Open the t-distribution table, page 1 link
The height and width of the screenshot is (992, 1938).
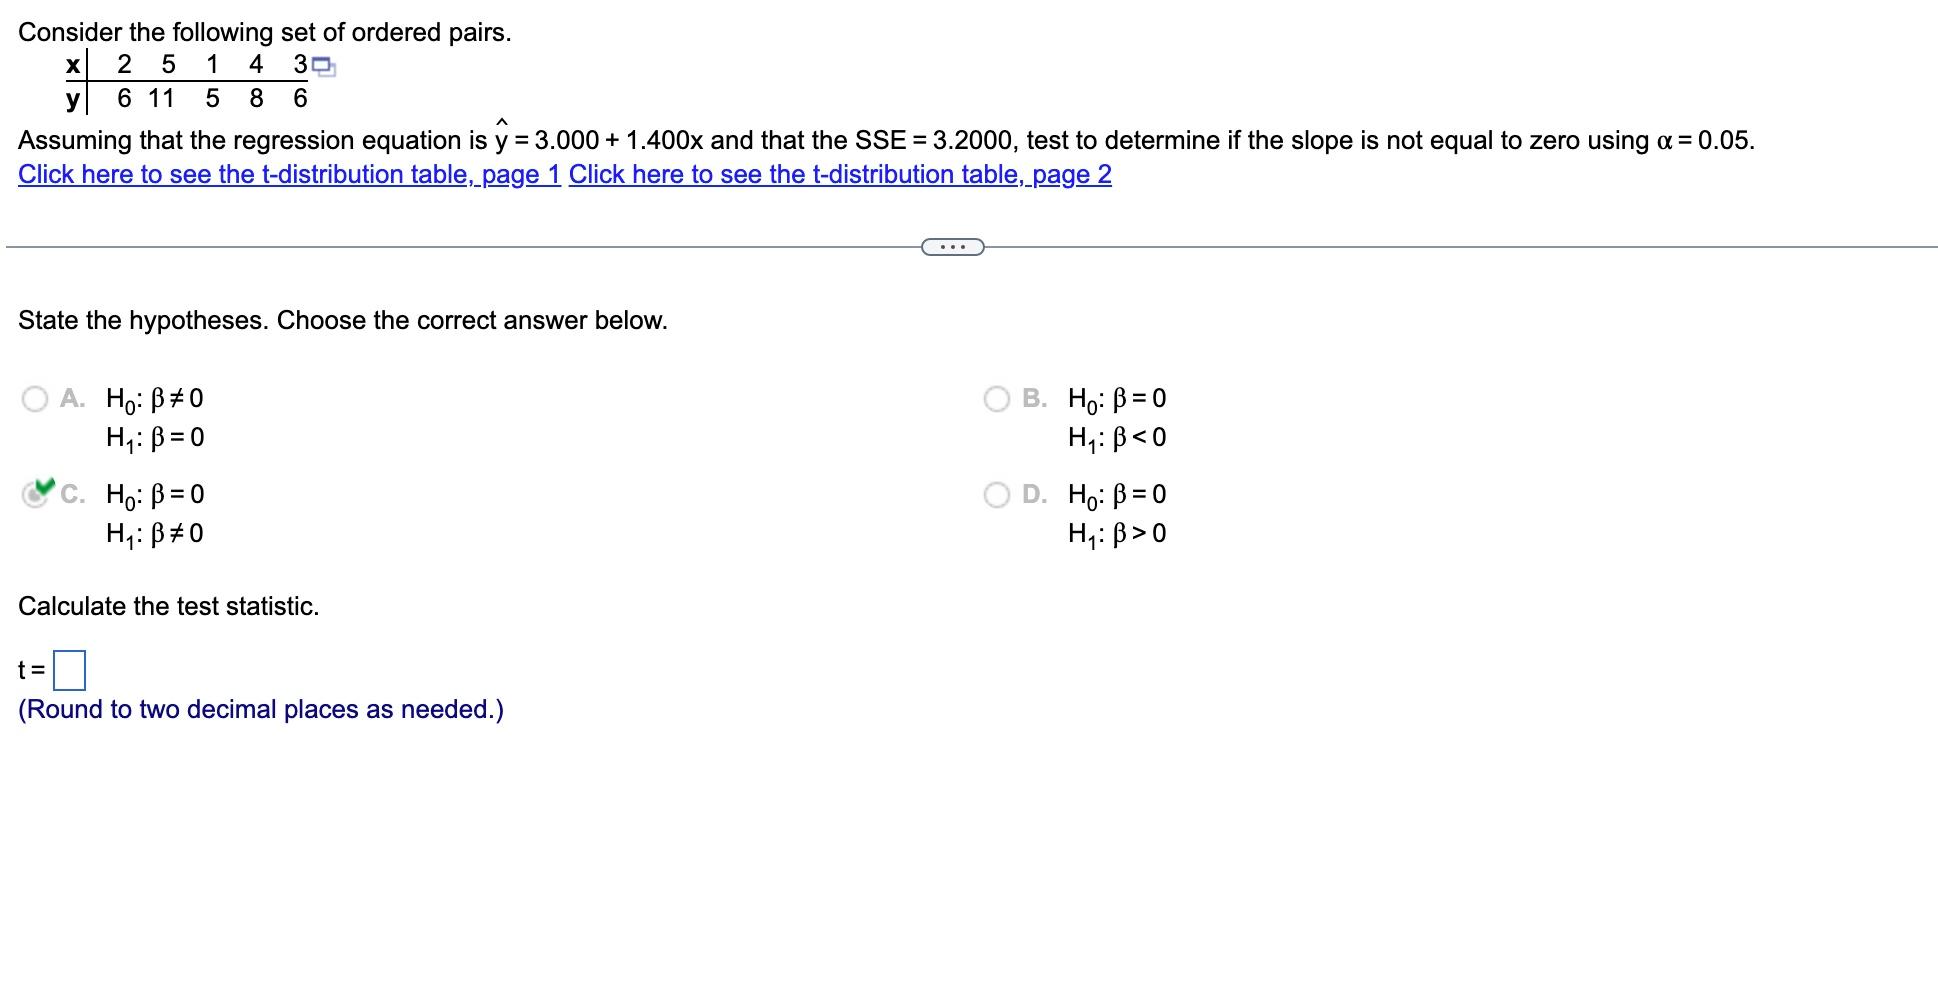(x=289, y=175)
